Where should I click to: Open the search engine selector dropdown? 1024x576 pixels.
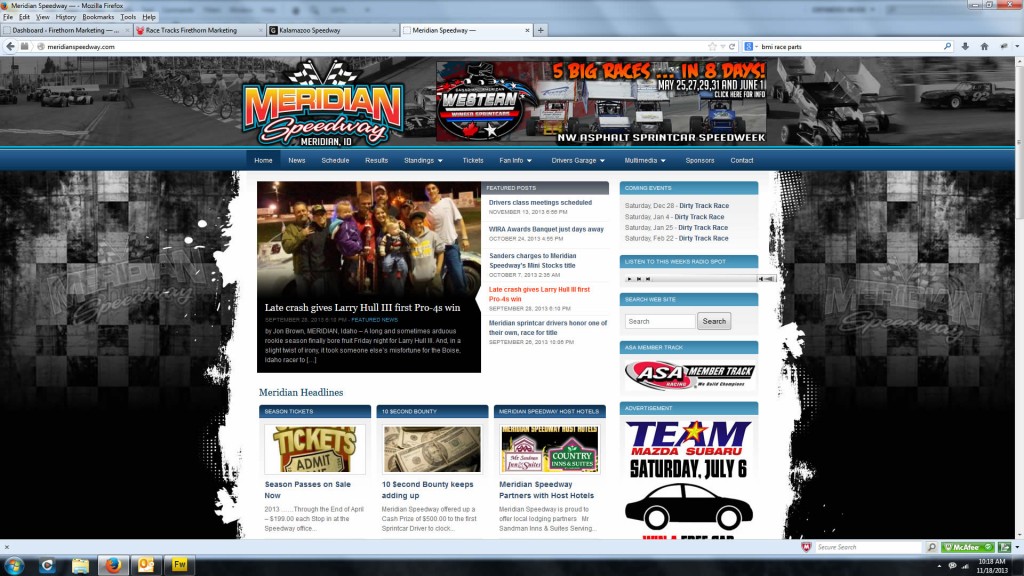pos(750,46)
